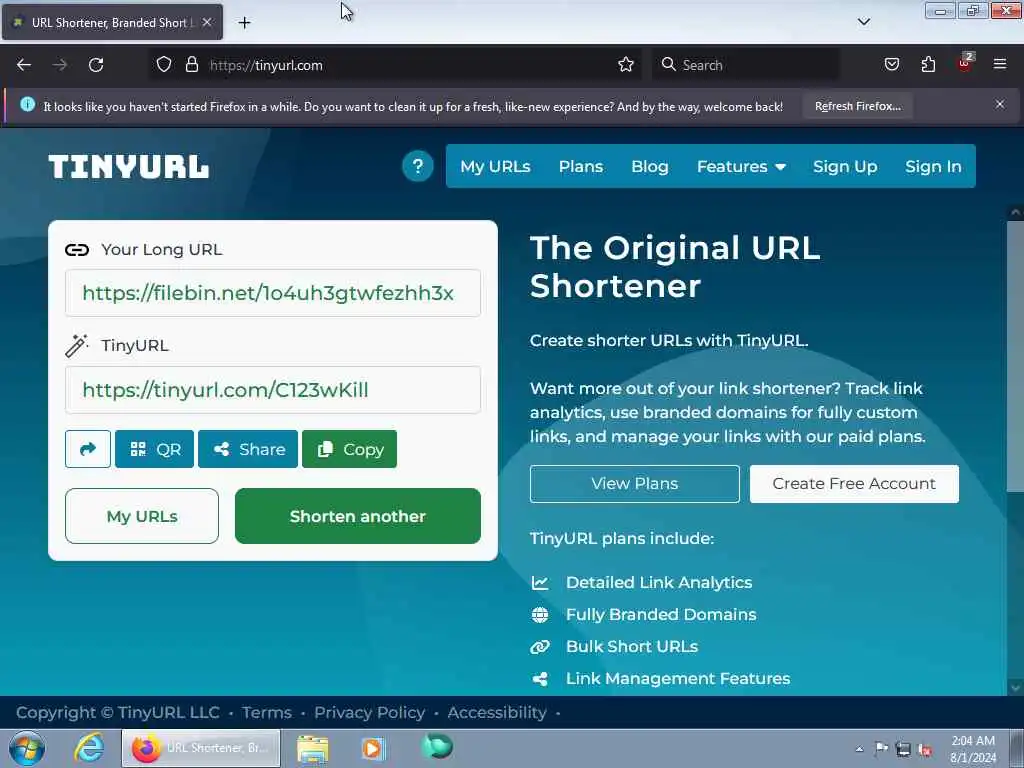This screenshot has width=1024, height=768.
Task: Click the uBlock extension icon with badge
Action: (965, 63)
